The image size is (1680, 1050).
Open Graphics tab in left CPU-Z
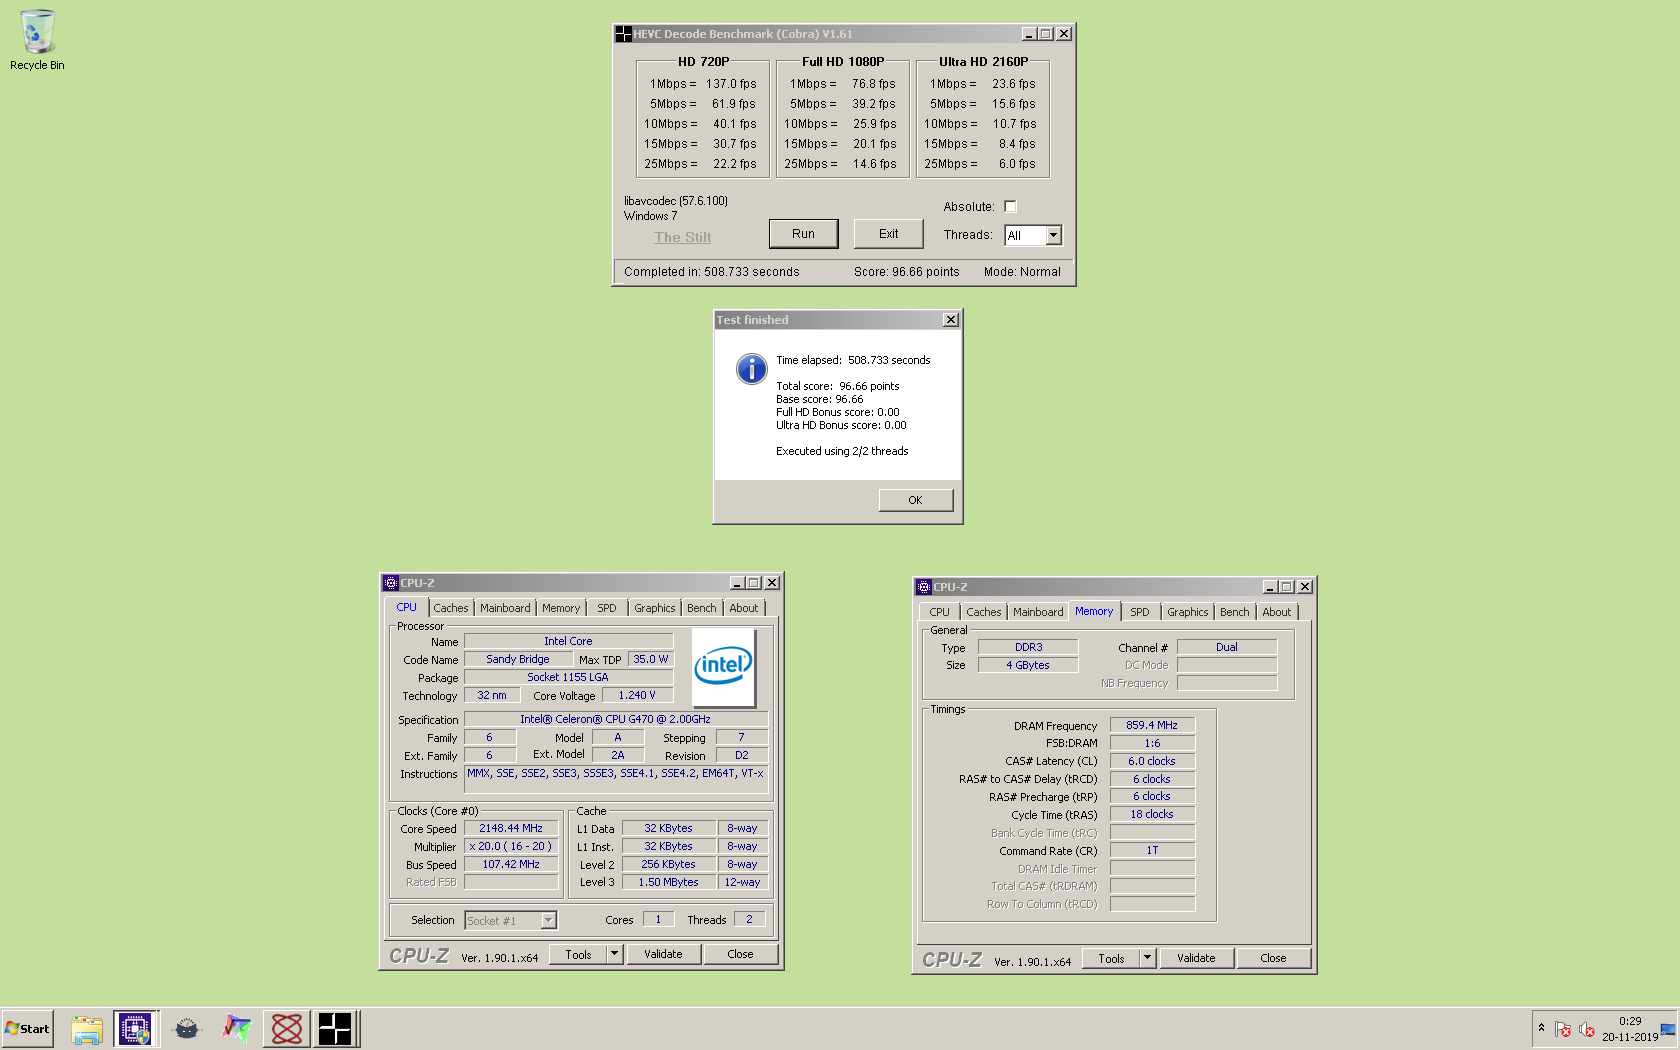coord(655,608)
